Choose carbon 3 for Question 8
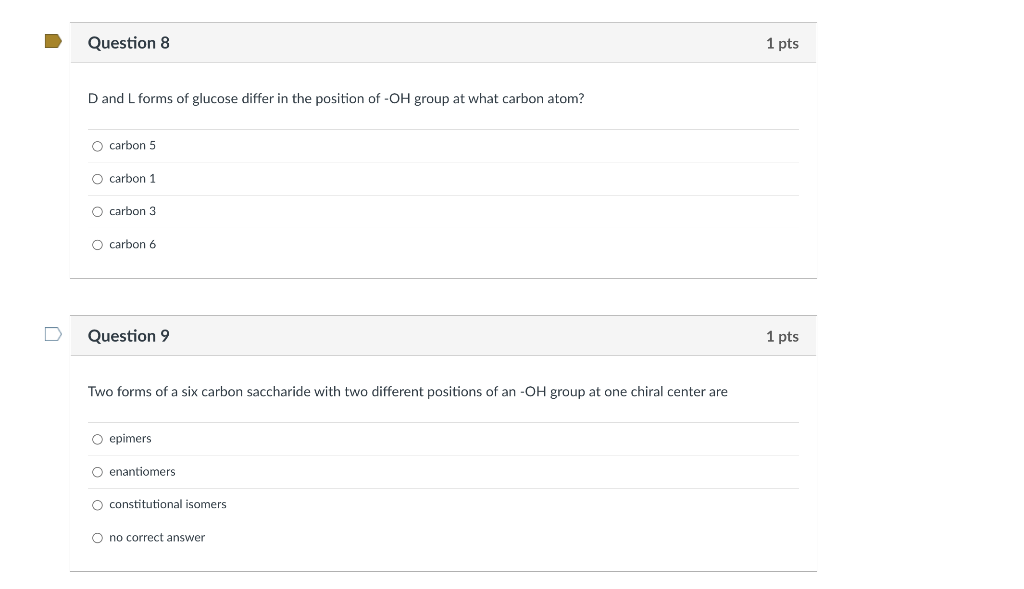This screenshot has width=1024, height=589. 97,211
